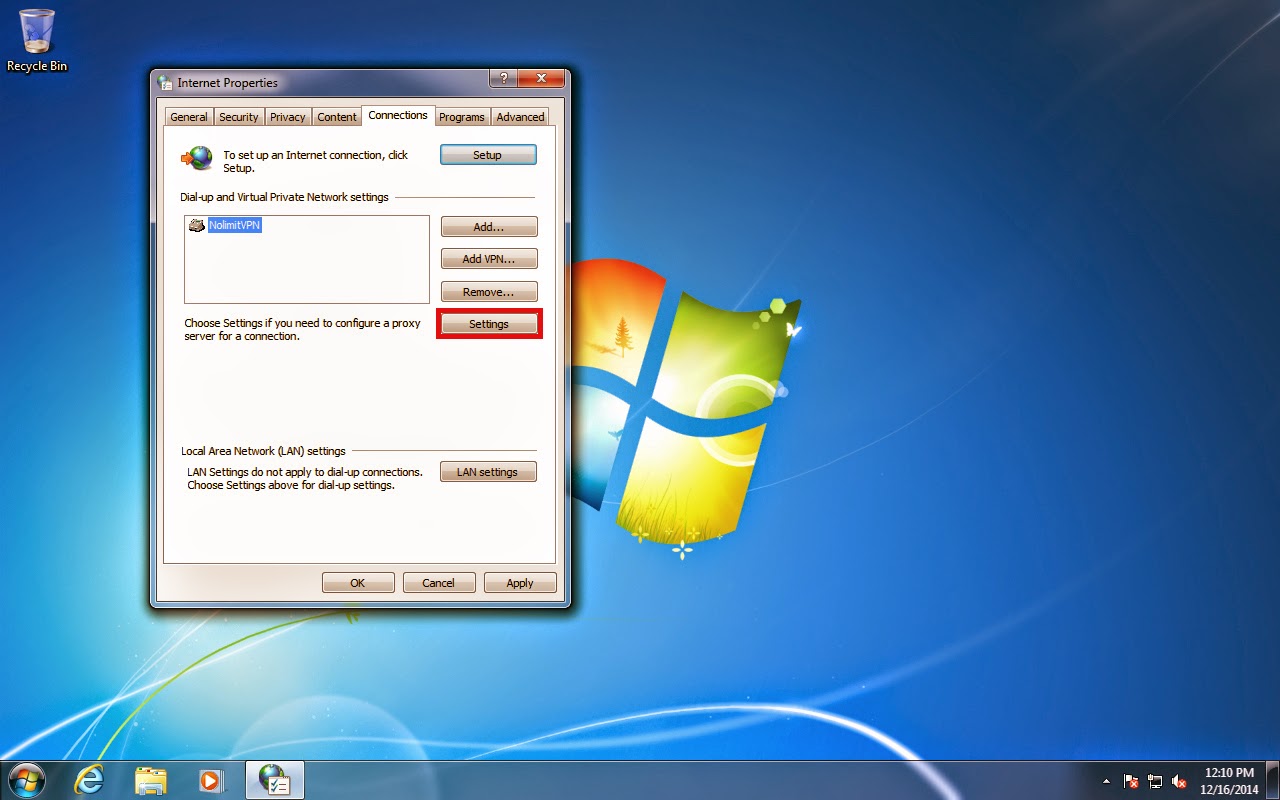1280x800 pixels.
Task: Open the network status tray icon
Action: tap(1155, 781)
